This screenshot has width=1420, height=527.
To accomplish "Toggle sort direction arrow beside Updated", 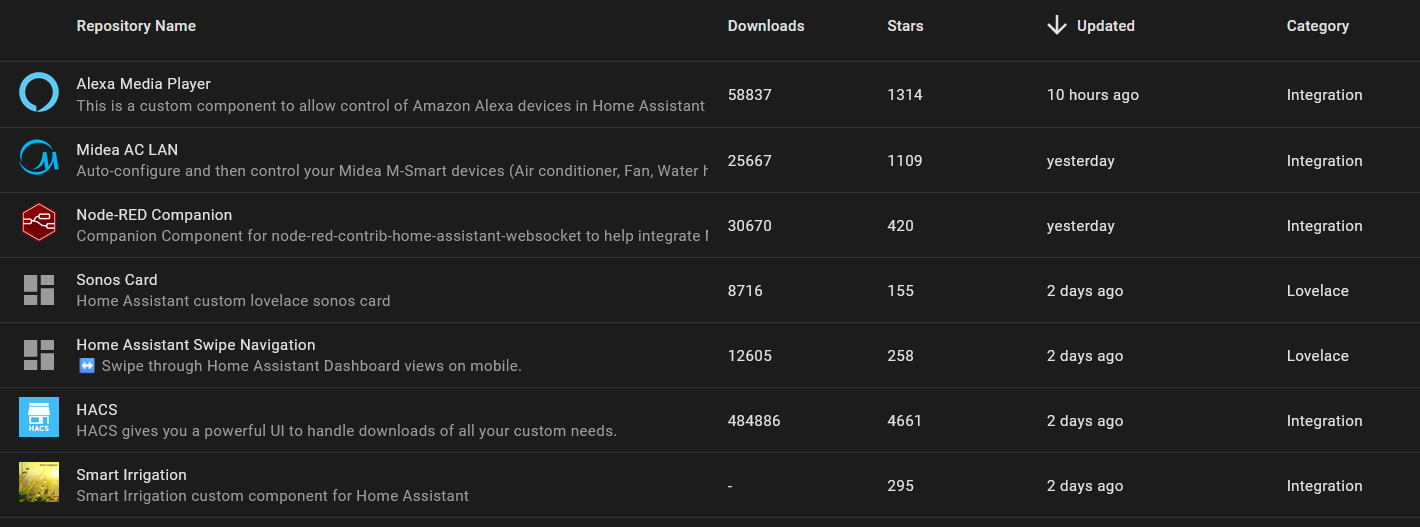I will click(x=1057, y=26).
